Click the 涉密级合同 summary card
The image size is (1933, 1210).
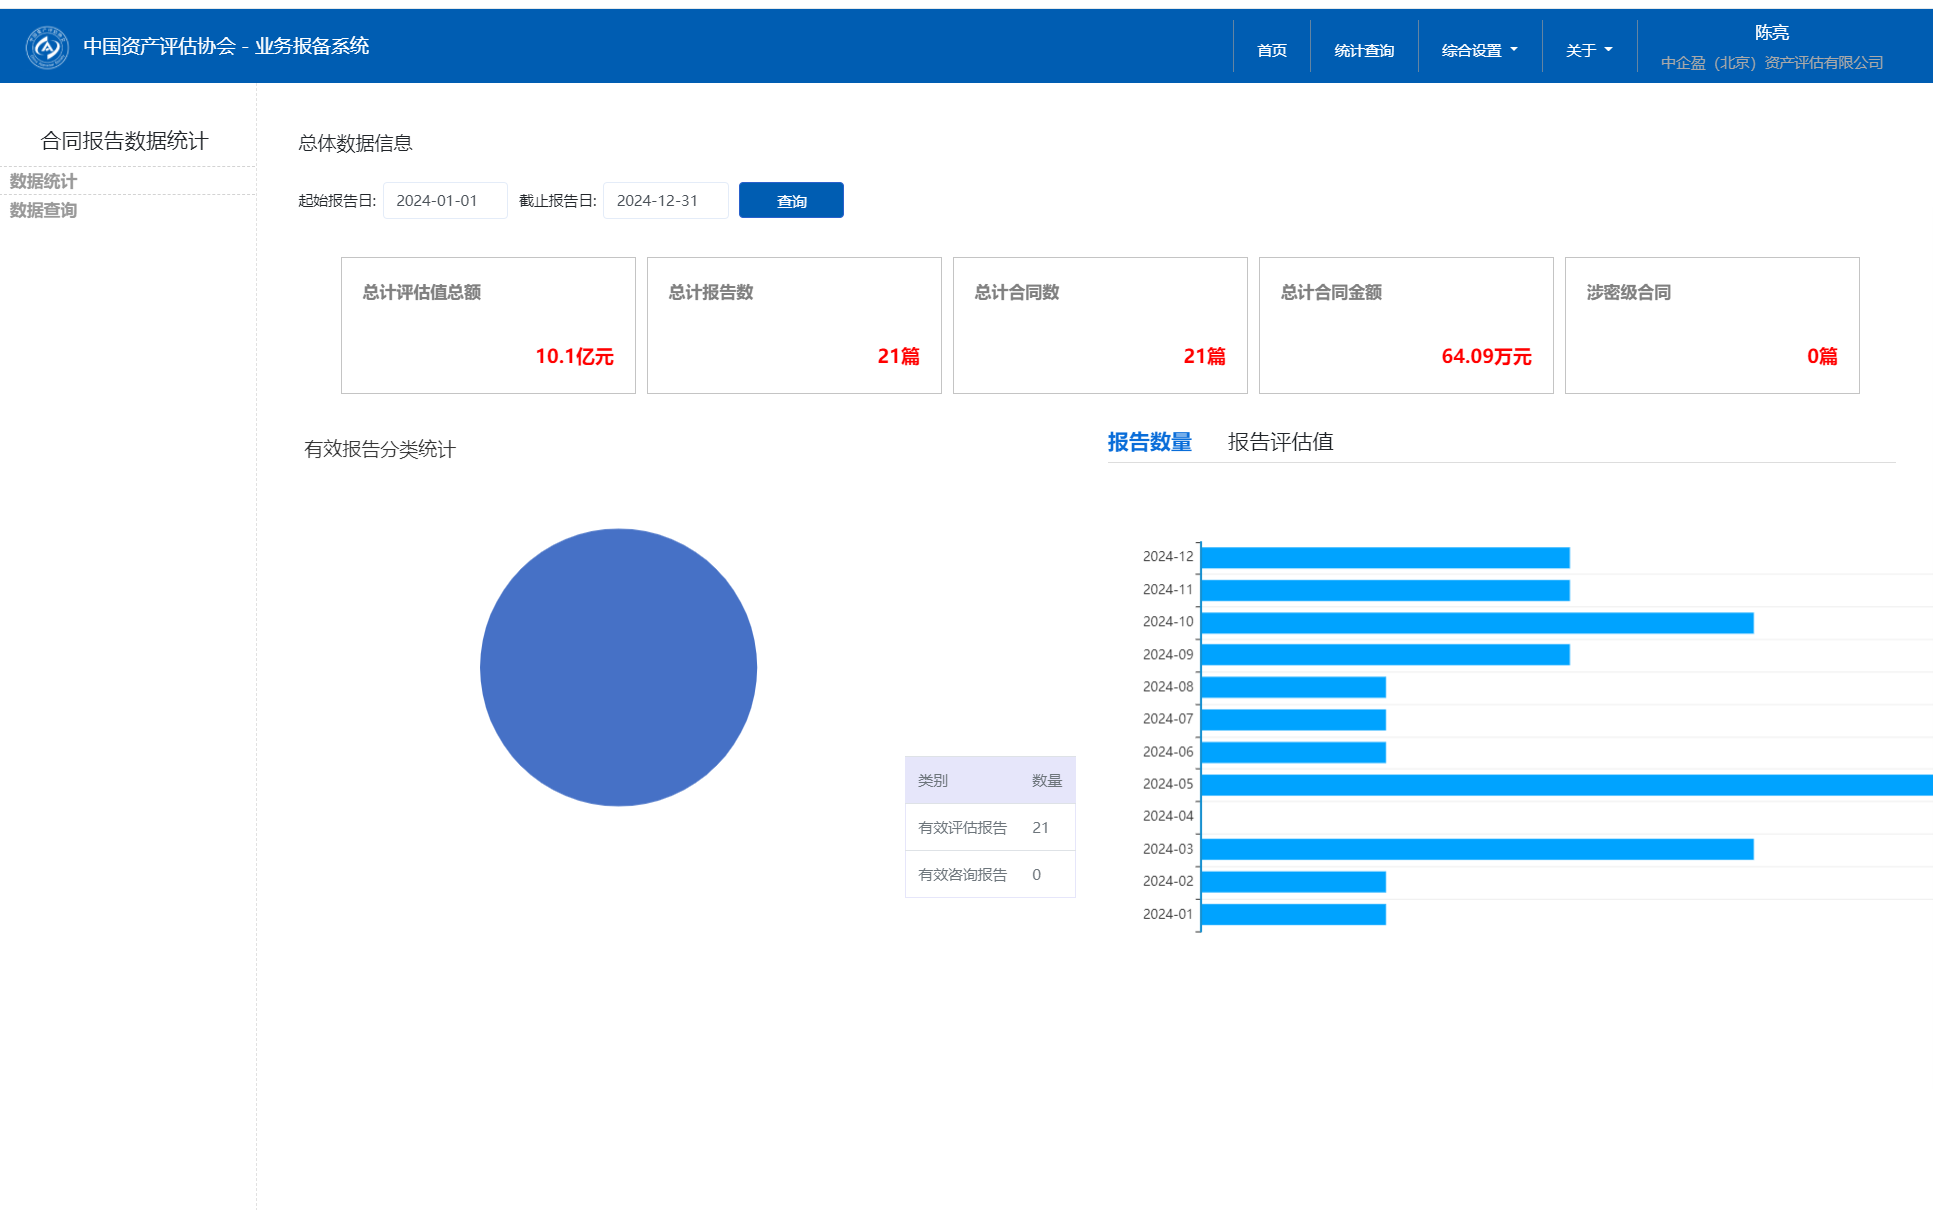(x=1711, y=325)
